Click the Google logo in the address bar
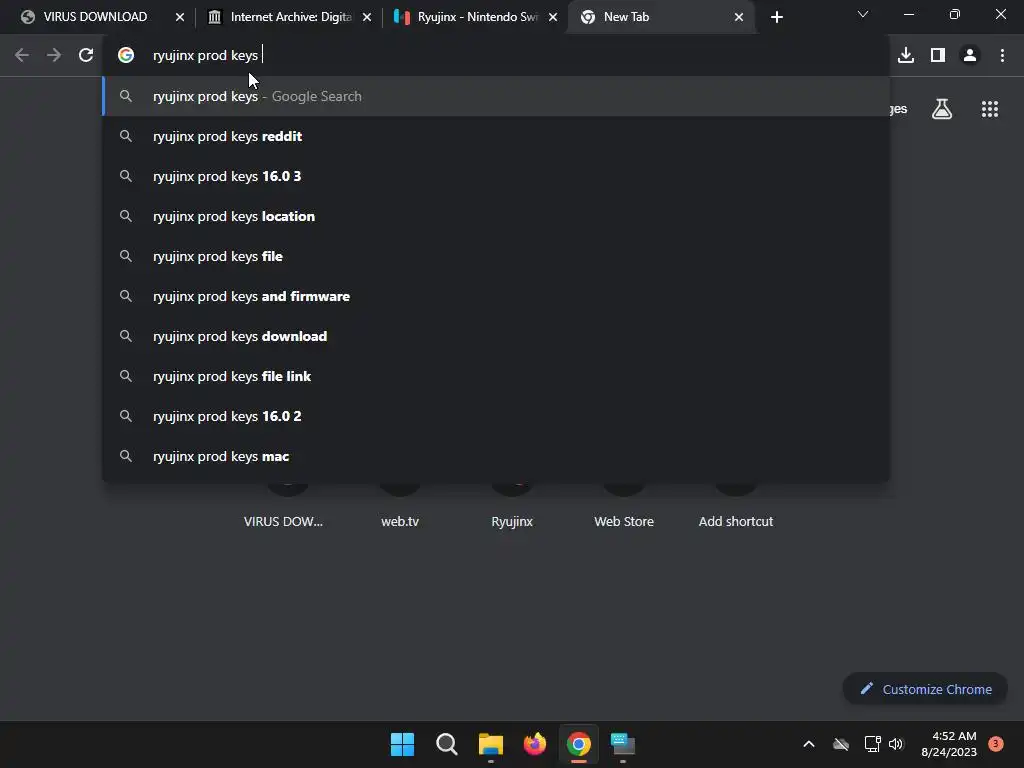This screenshot has width=1024, height=768. click(126, 55)
